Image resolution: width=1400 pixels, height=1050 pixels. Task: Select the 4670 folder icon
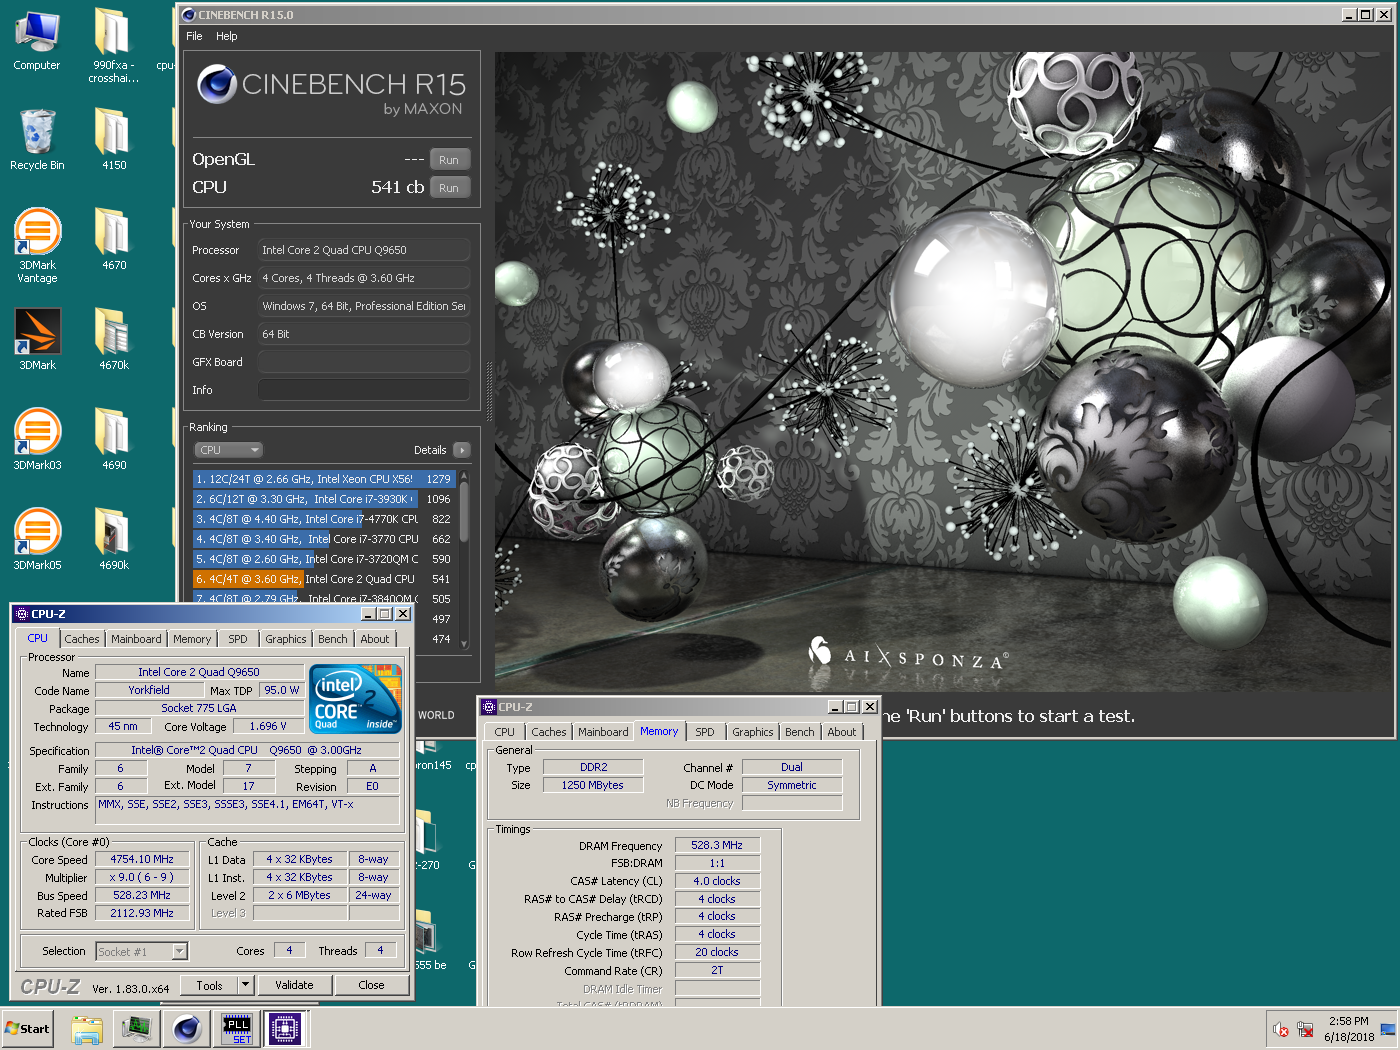pos(113,240)
